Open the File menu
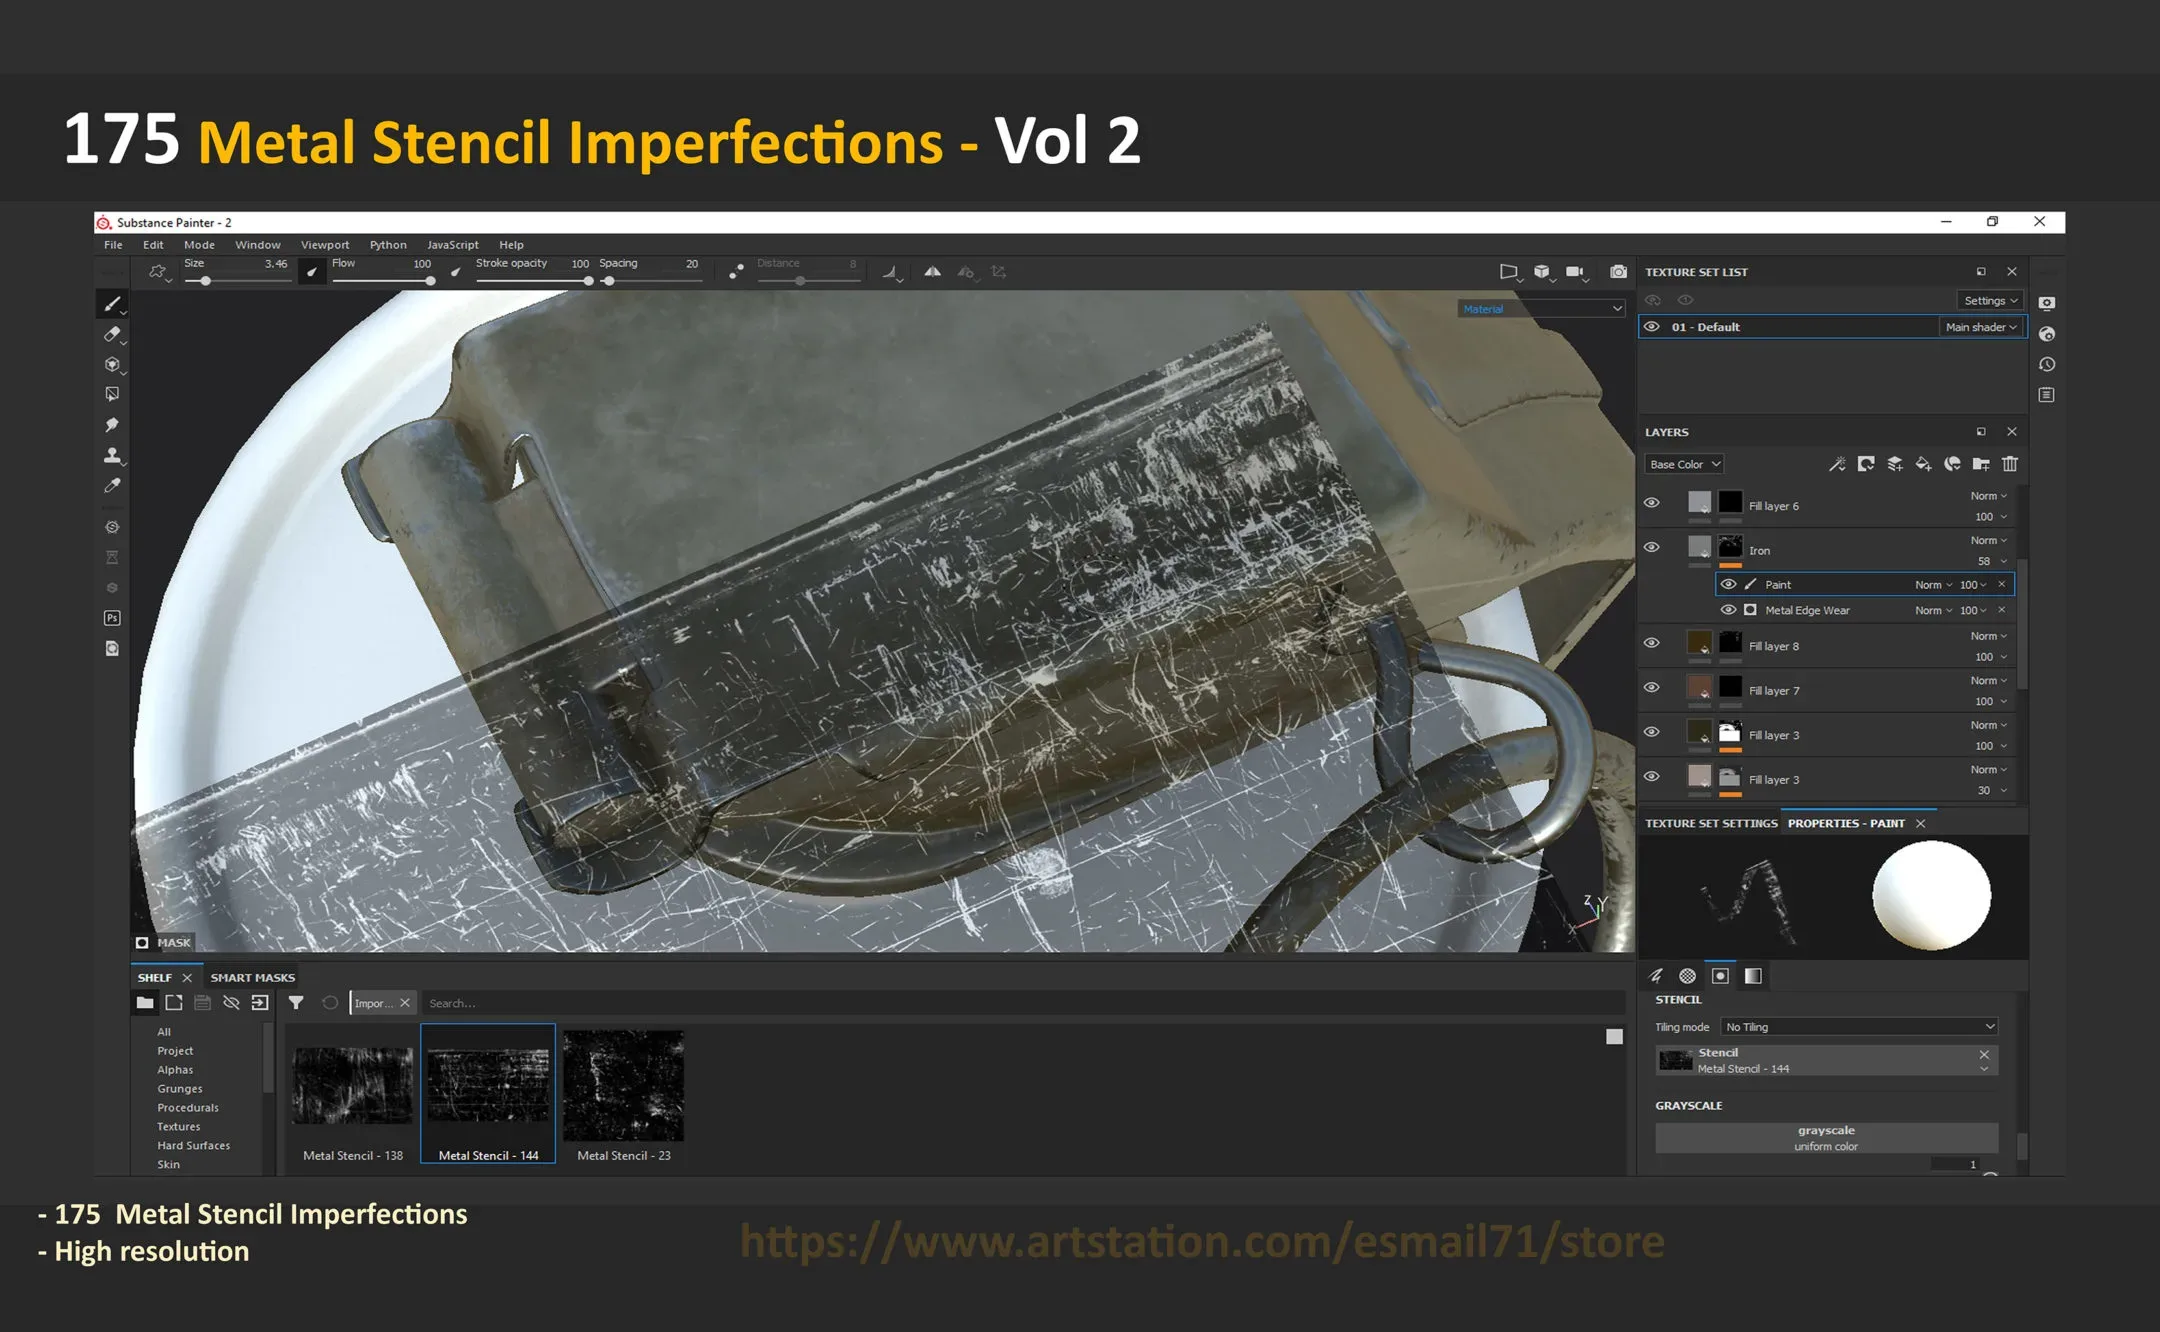The height and width of the screenshot is (1332, 2160). pyautogui.click(x=113, y=245)
